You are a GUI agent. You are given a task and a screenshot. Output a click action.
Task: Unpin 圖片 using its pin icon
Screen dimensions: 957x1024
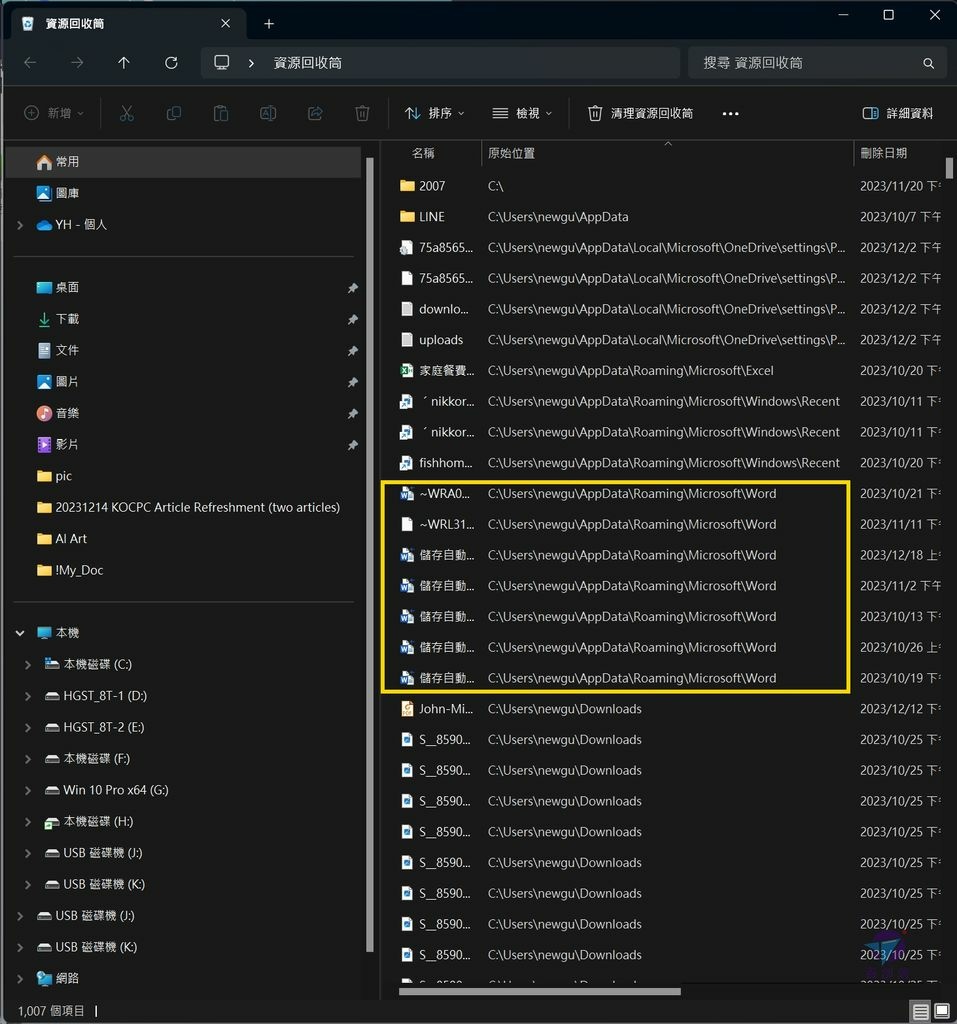tap(353, 382)
